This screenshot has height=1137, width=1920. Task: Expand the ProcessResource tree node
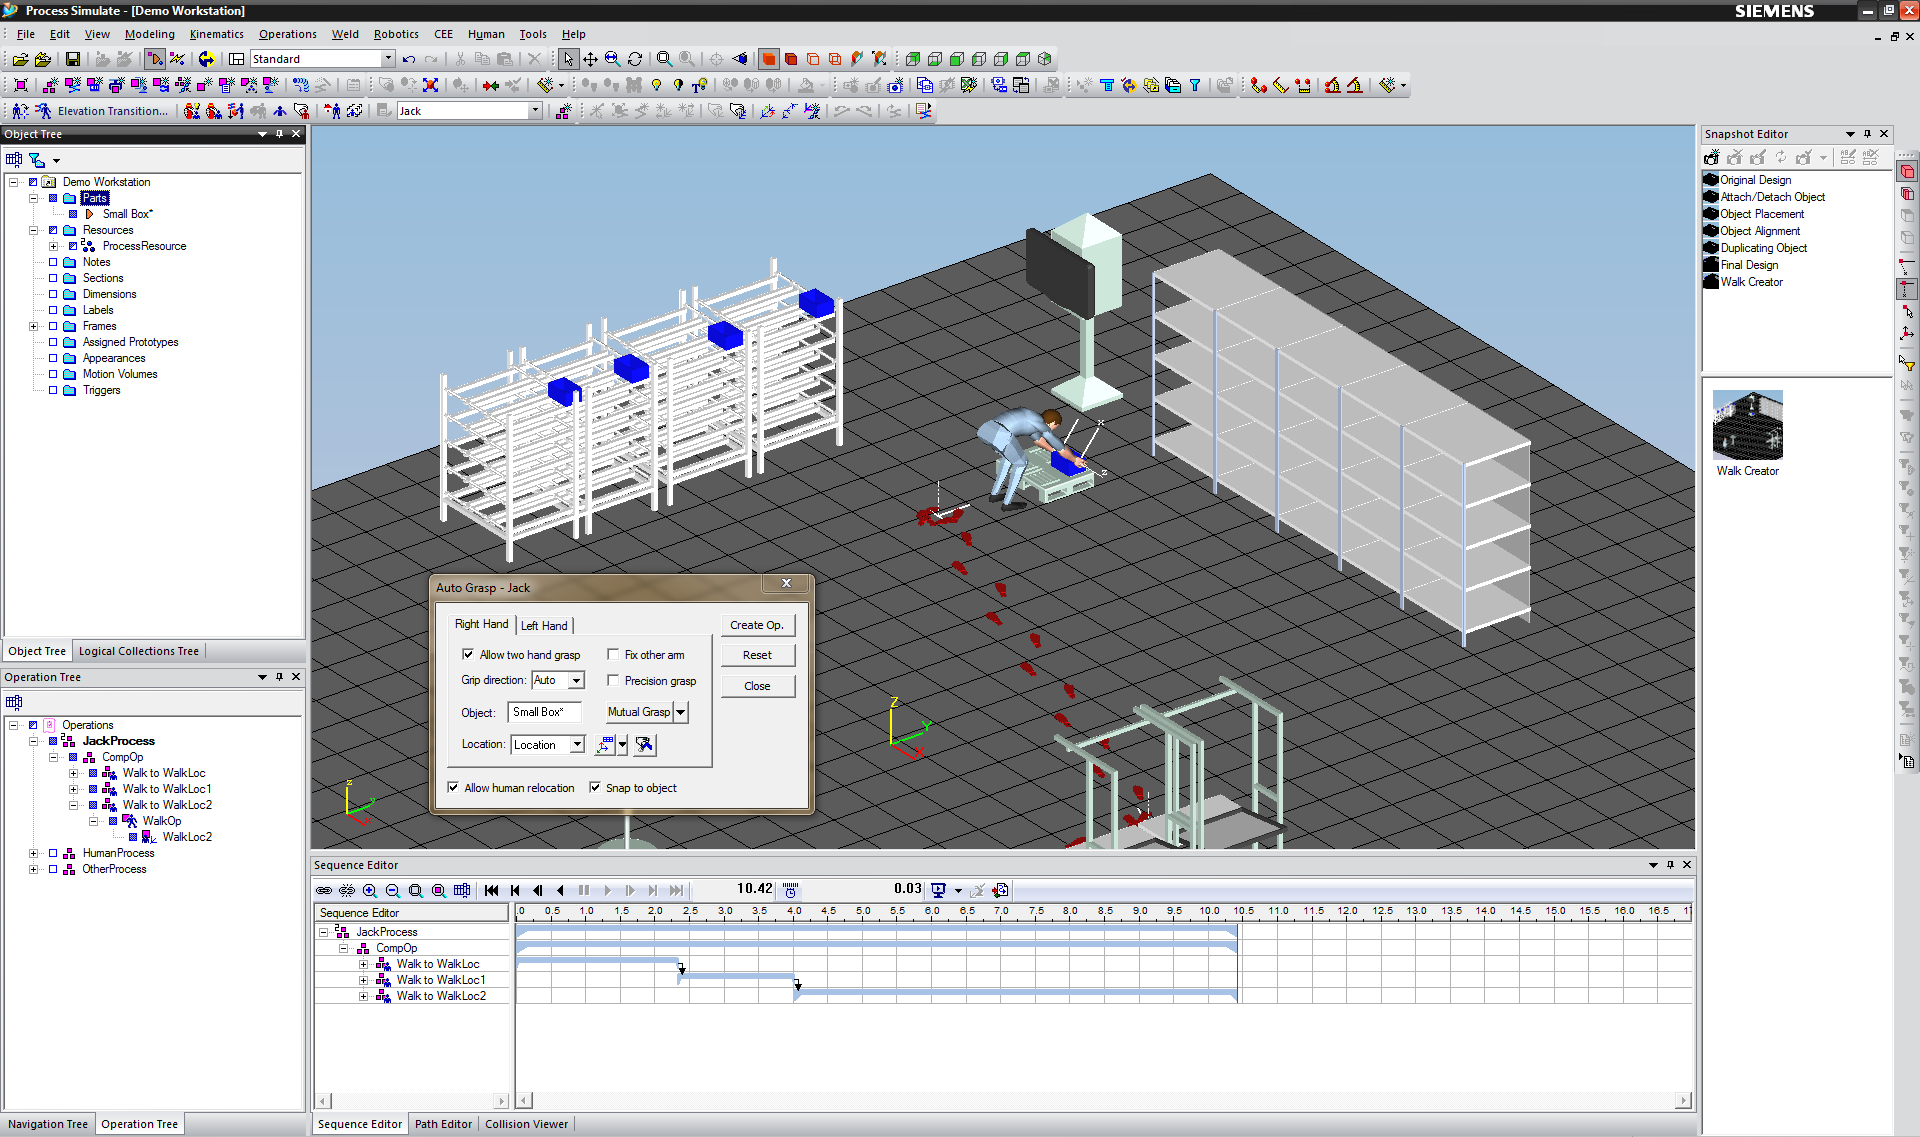[x=54, y=246]
